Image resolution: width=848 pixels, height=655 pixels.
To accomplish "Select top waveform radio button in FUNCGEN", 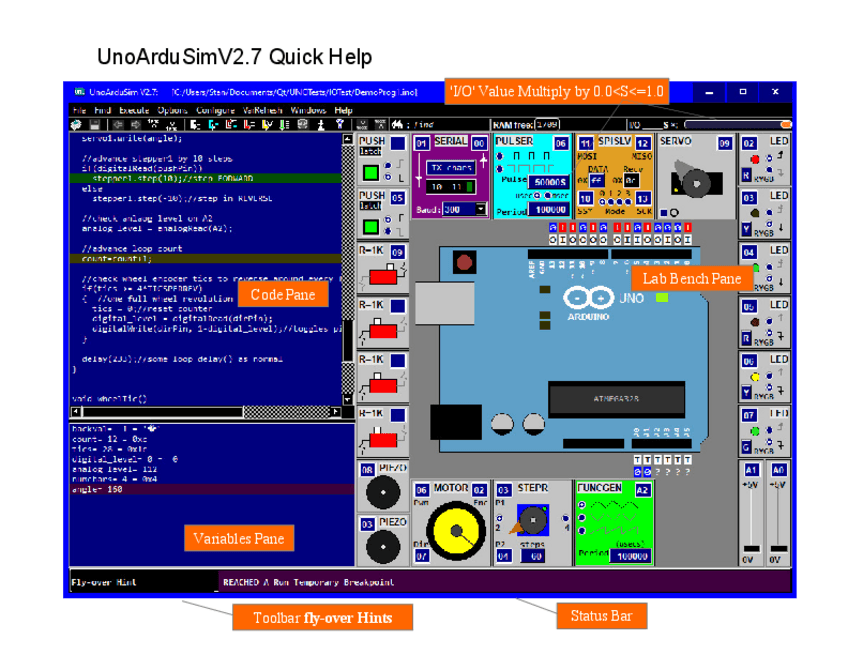I will pyautogui.click(x=582, y=505).
